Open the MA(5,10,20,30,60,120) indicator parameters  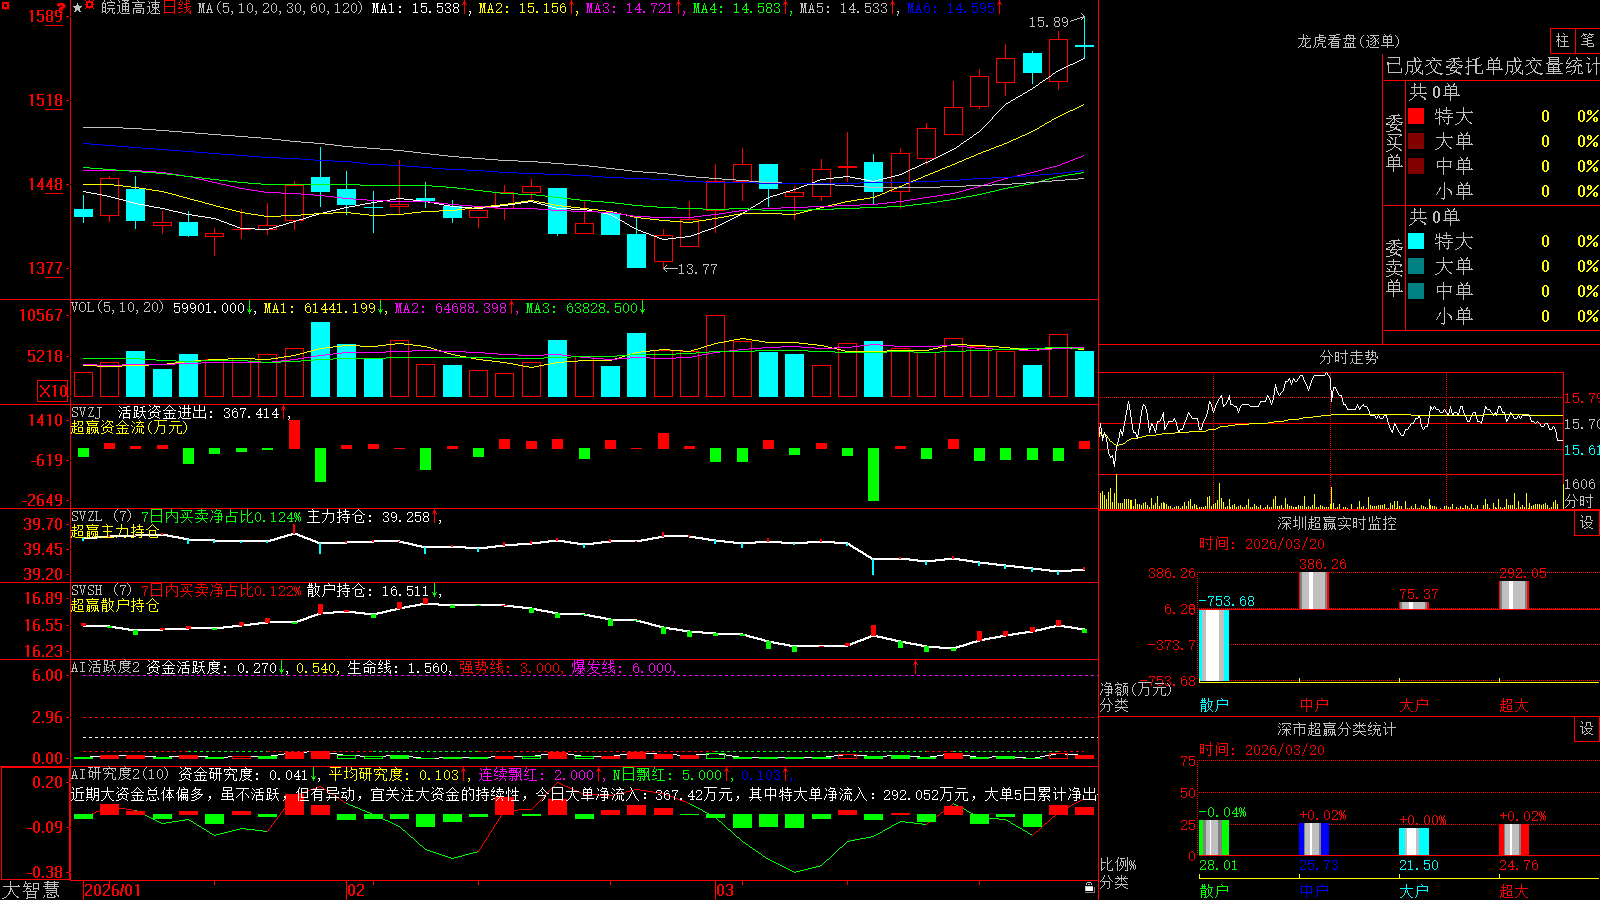pos(280,8)
